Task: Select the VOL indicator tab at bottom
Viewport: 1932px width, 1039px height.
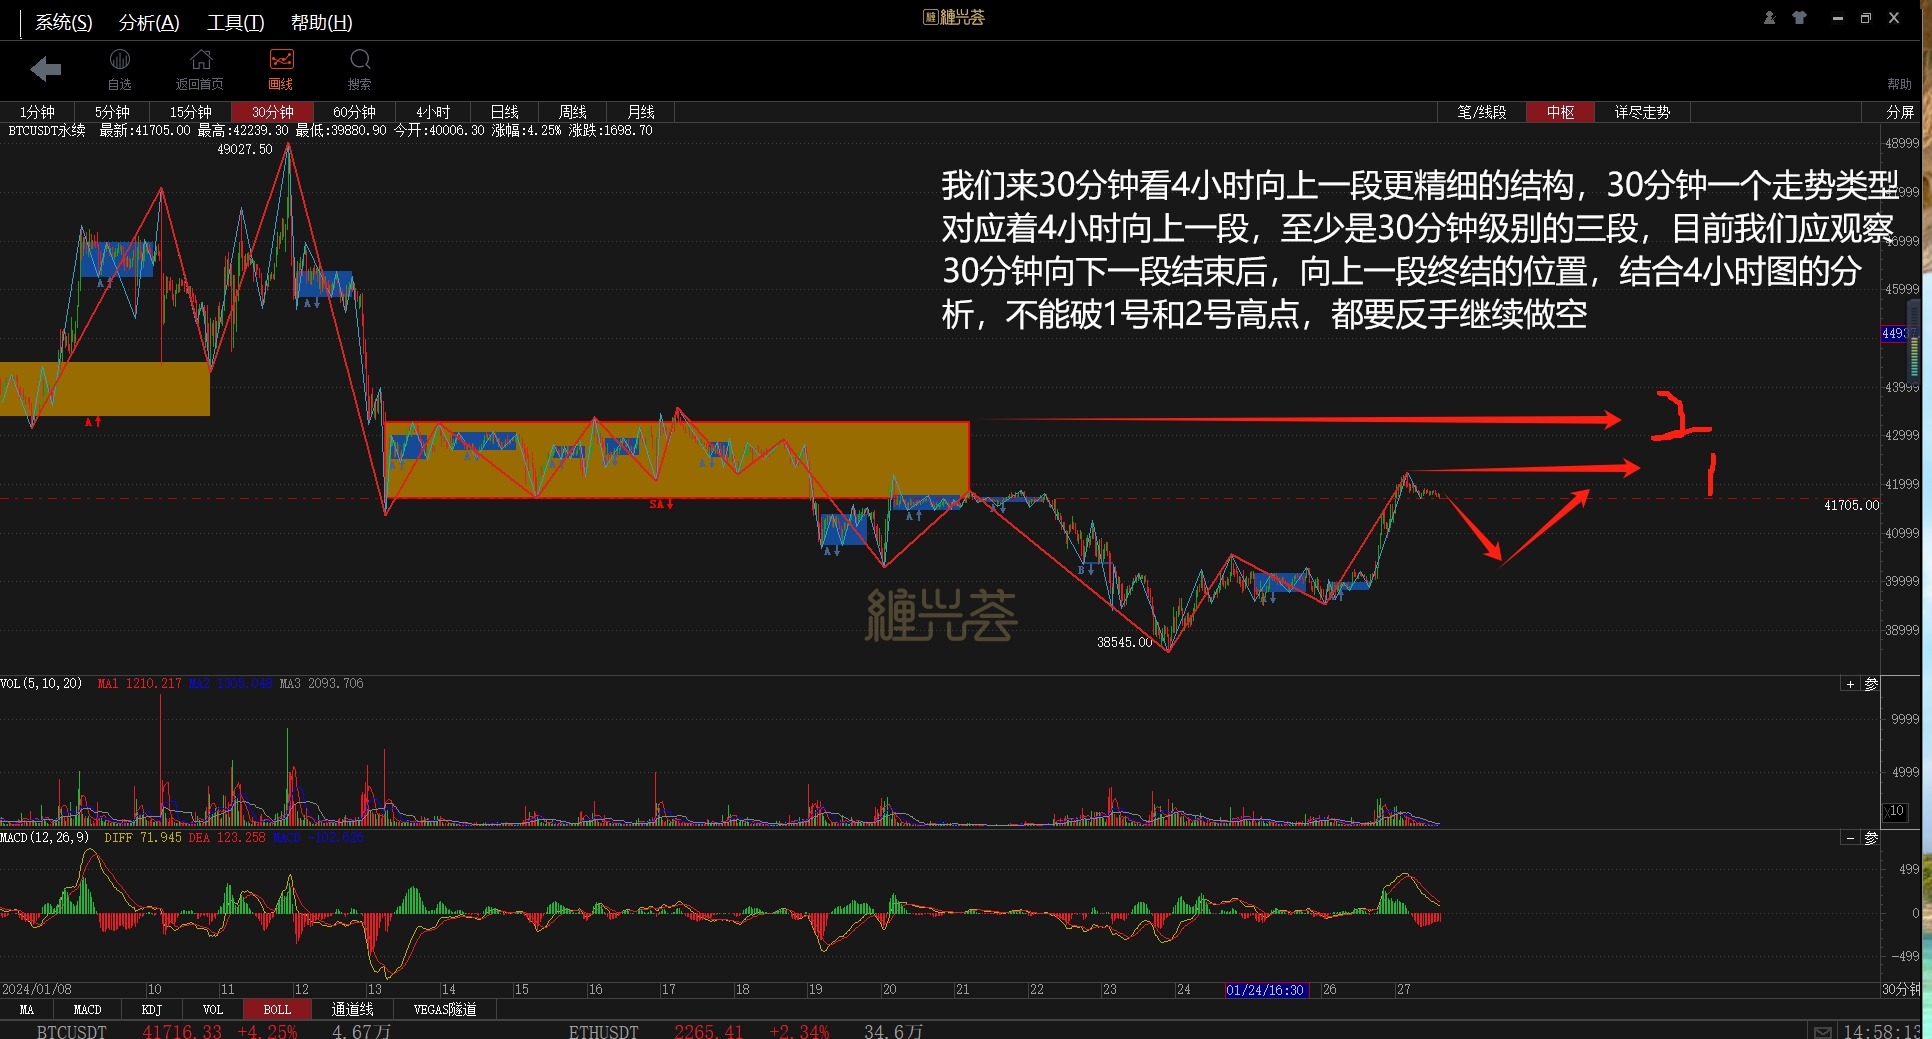Action: click(213, 1009)
